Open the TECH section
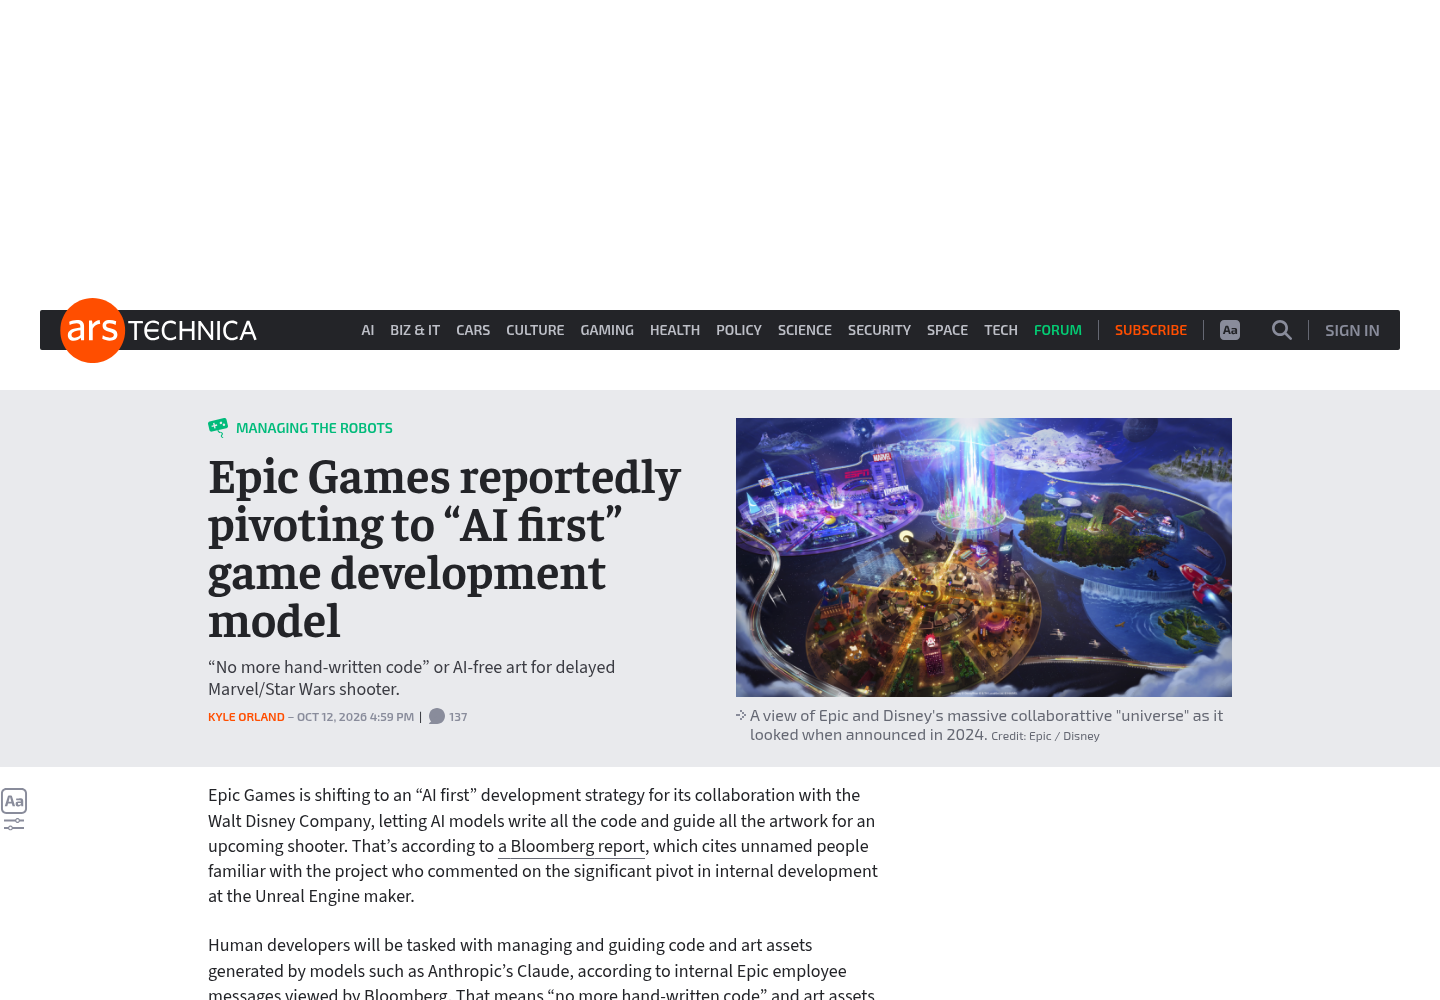This screenshot has height=1000, width=1440. pyautogui.click(x=1001, y=330)
